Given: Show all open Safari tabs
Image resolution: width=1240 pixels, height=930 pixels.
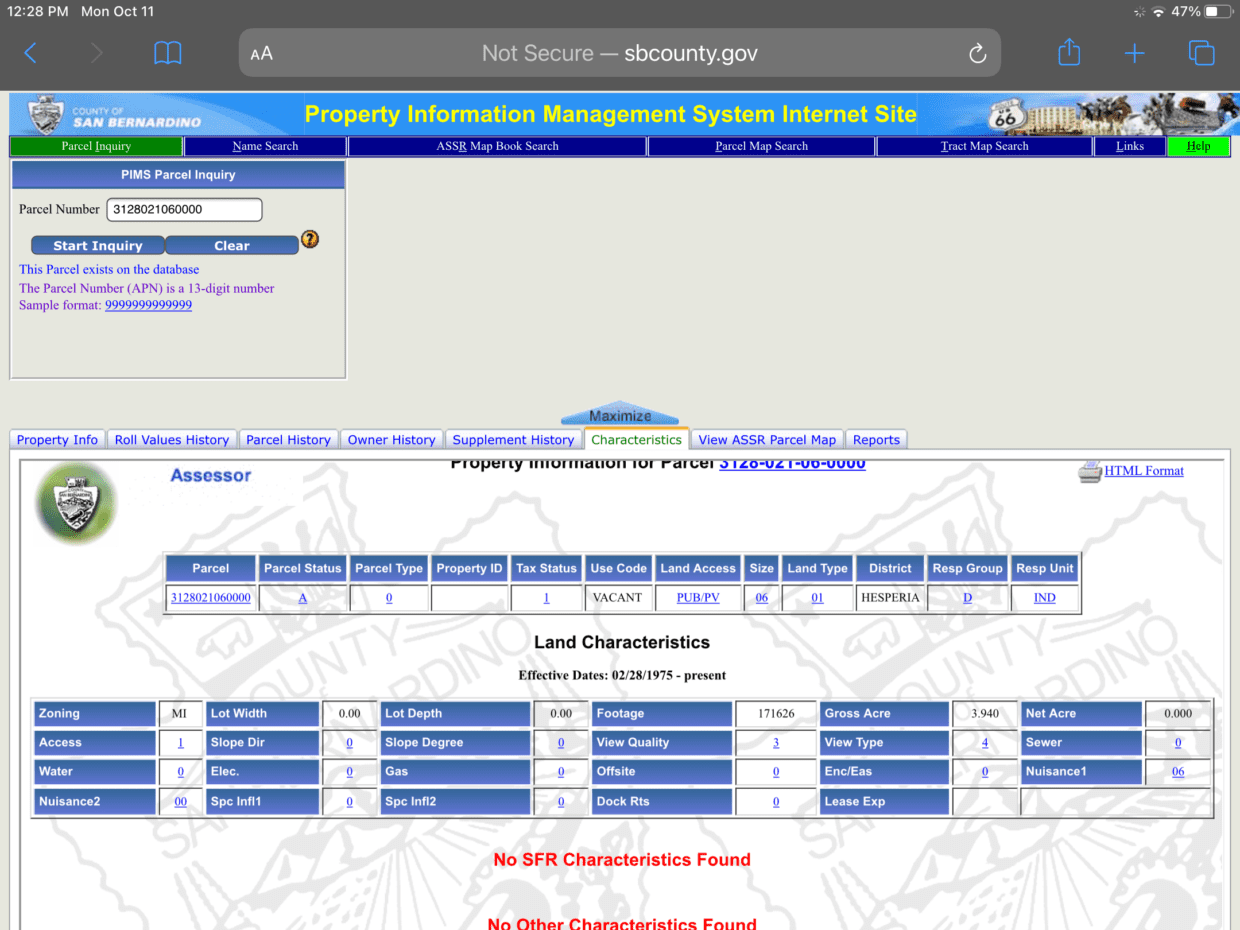Looking at the screenshot, I should (x=1201, y=53).
